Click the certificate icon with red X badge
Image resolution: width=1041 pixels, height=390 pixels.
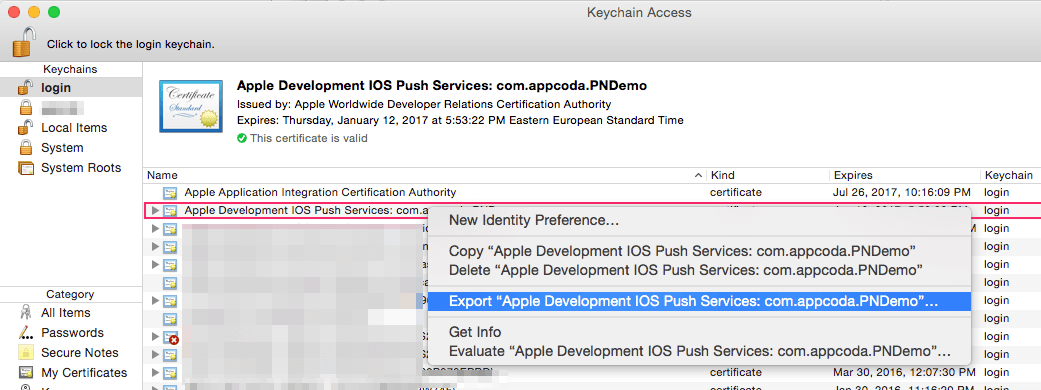click(171, 338)
